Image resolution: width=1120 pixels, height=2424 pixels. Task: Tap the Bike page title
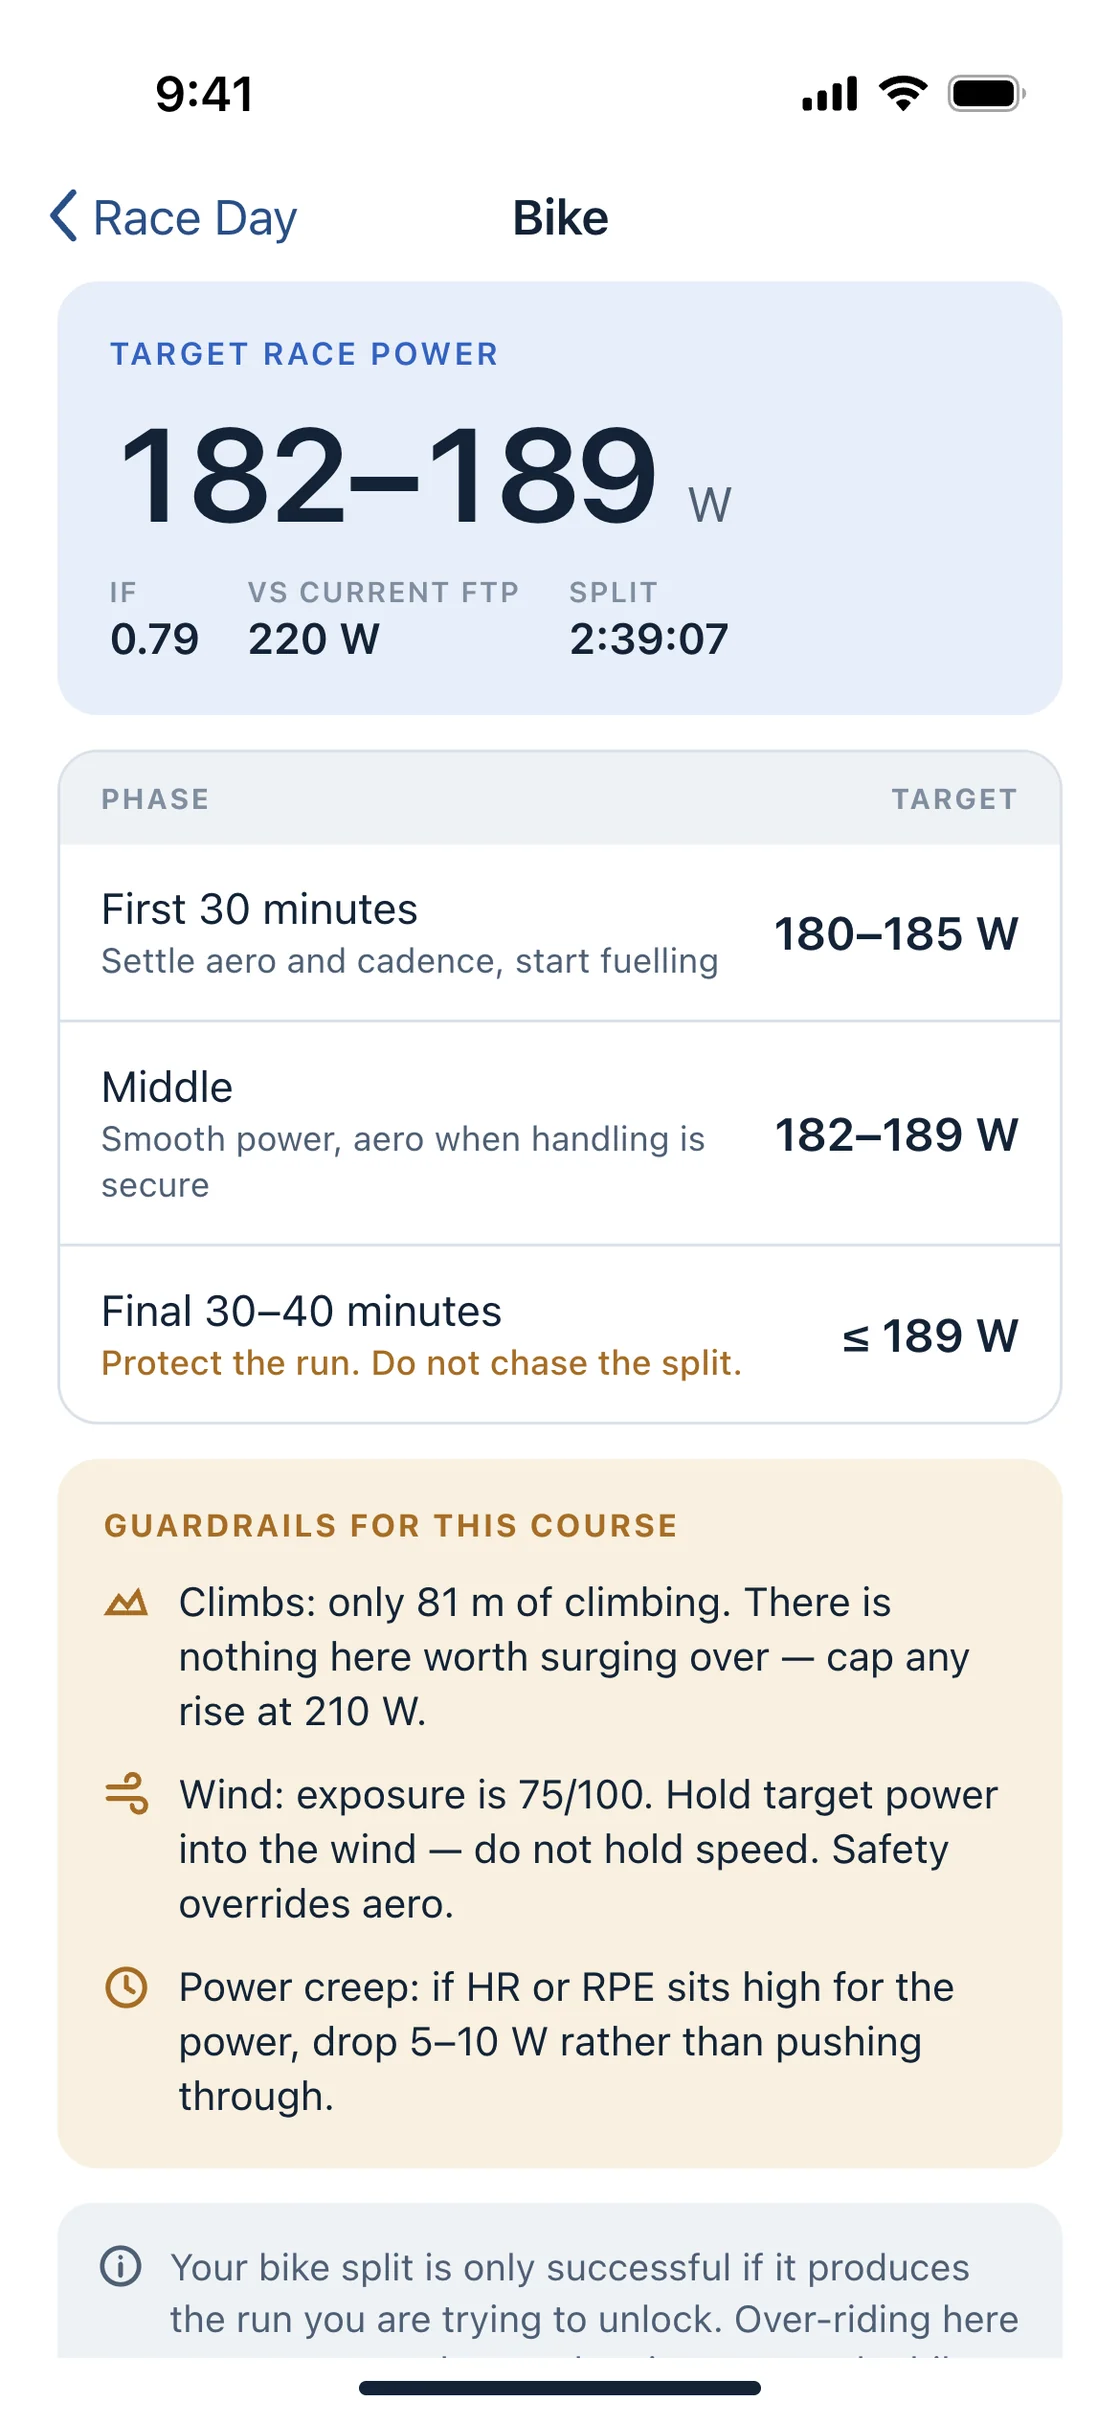tap(560, 218)
